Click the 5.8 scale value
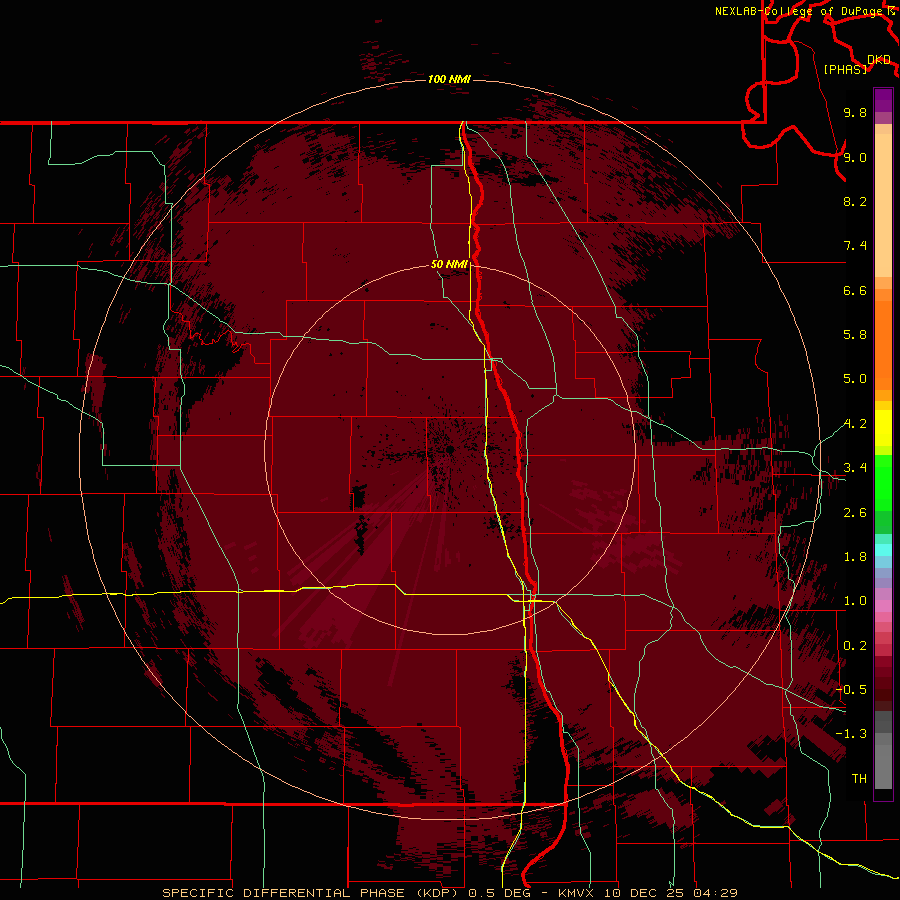The image size is (900, 900). pyautogui.click(x=855, y=335)
